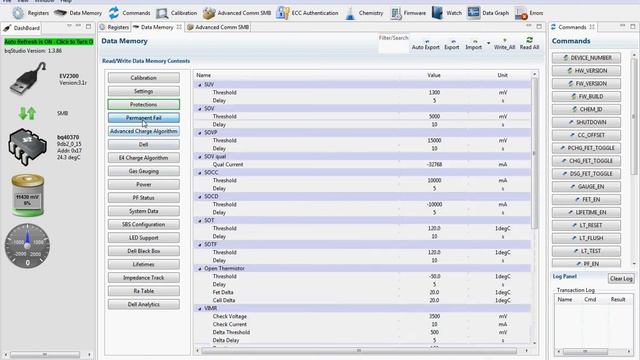Send the LT_RESET command
Image resolution: width=640 pixels, height=360 pixels.
click(587, 225)
